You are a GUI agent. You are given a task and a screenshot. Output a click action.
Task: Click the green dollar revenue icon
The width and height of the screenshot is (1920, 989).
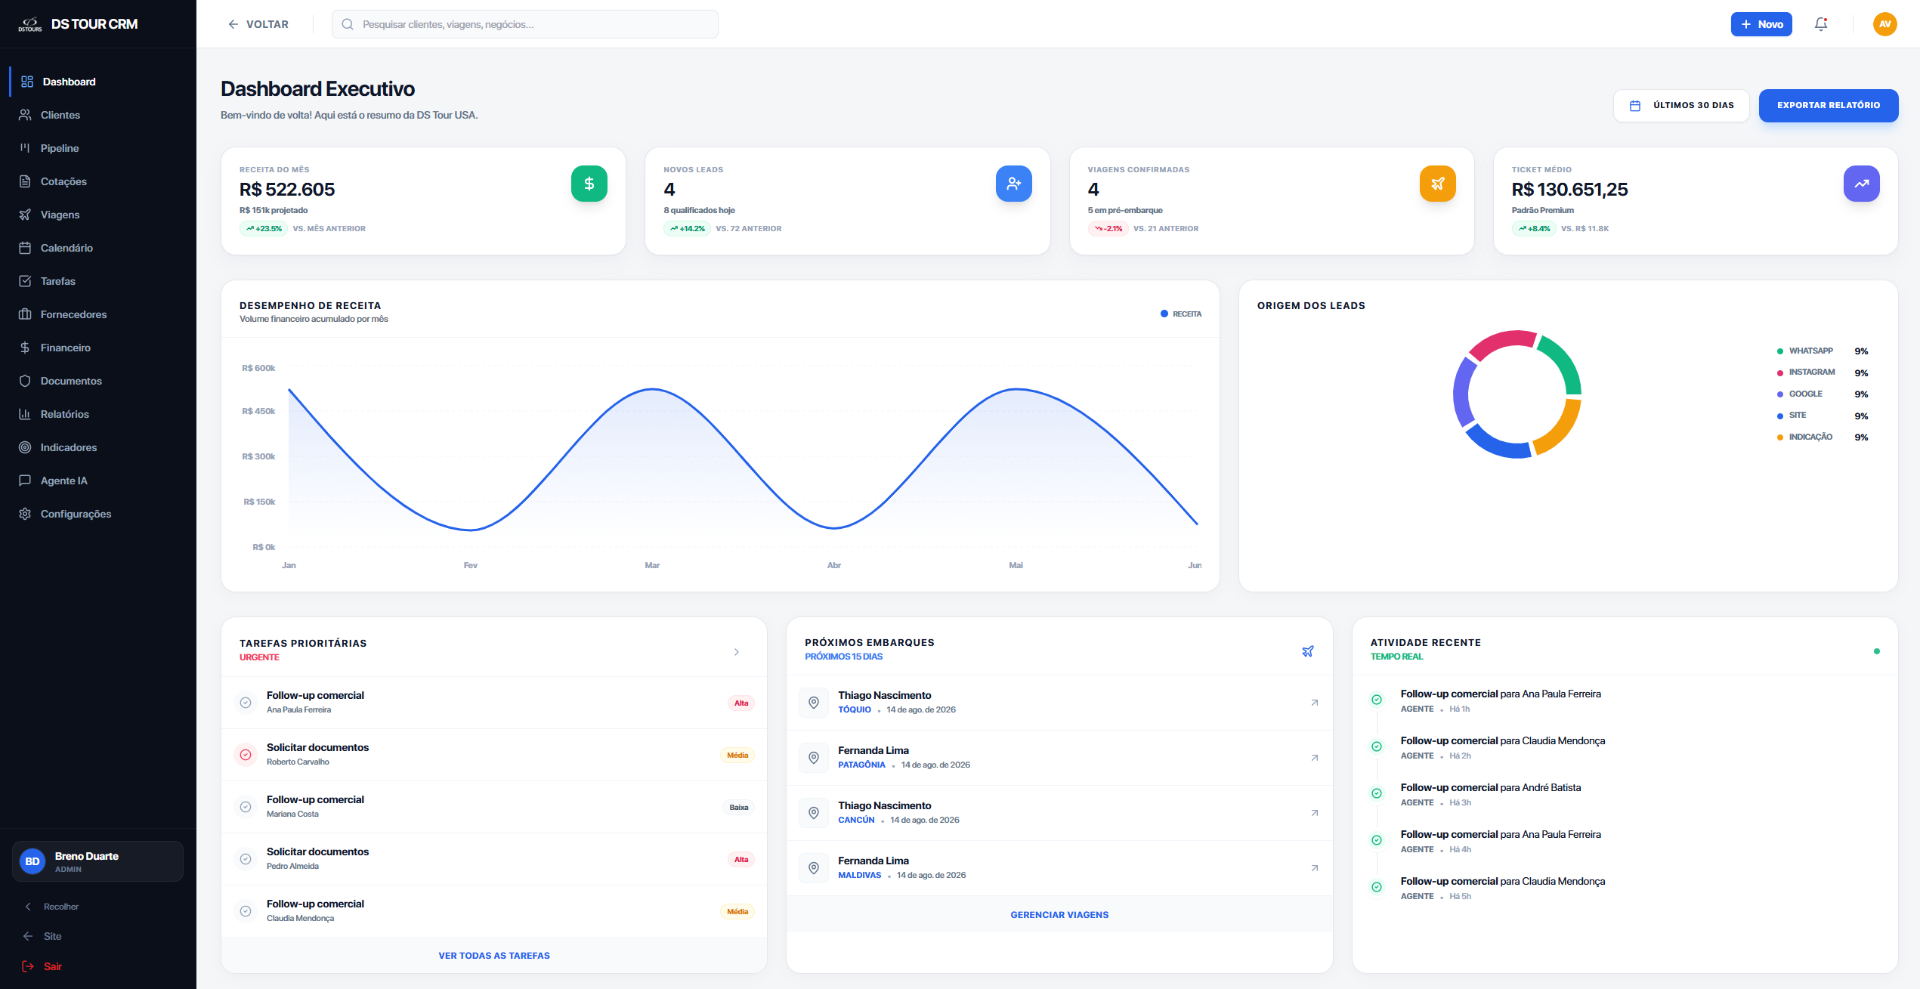pyautogui.click(x=589, y=183)
